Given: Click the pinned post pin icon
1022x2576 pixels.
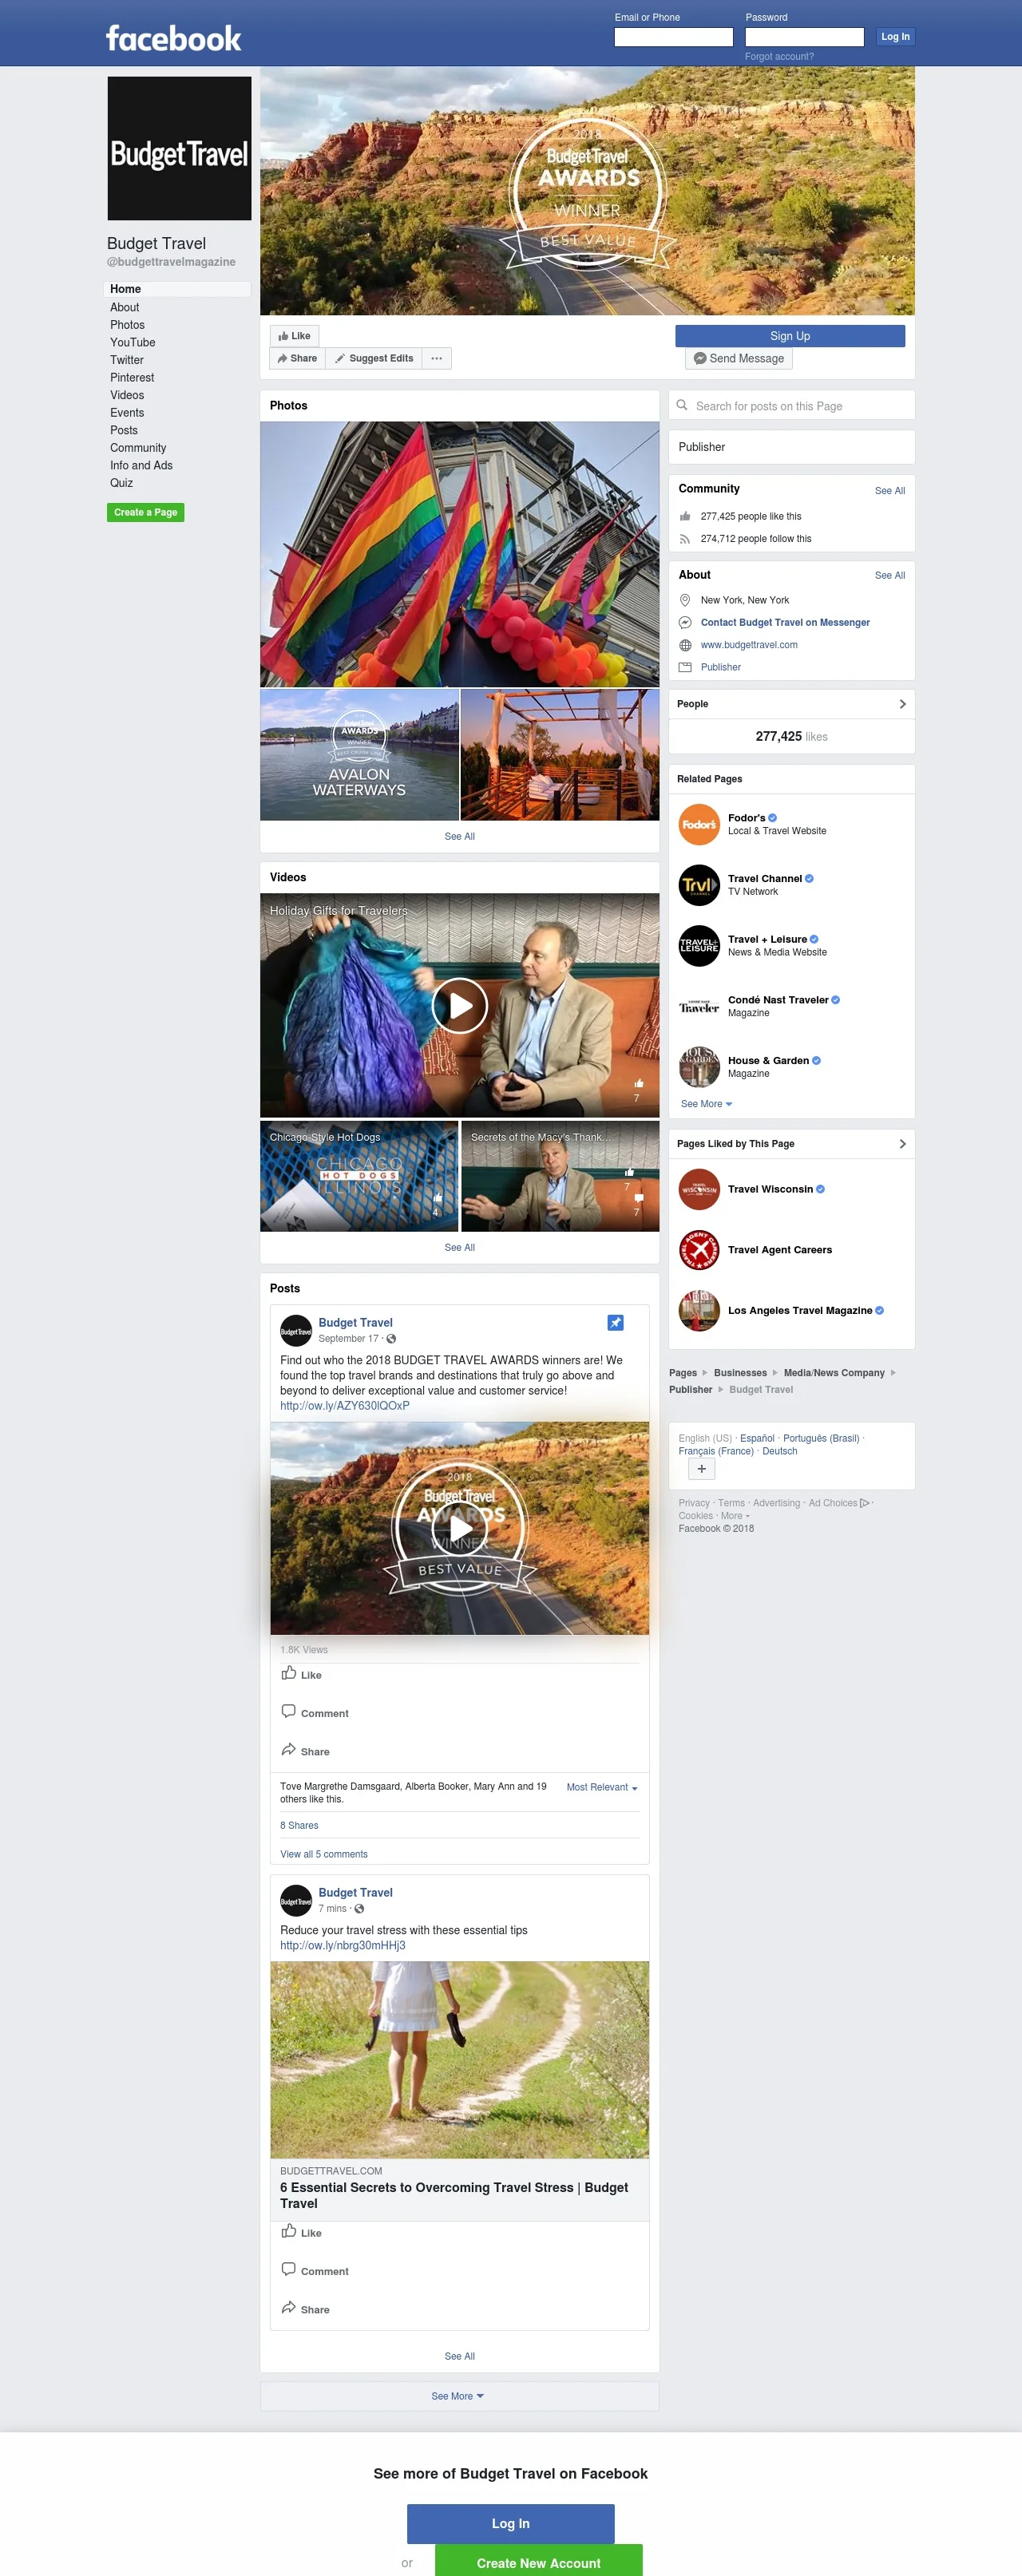Looking at the screenshot, I should [x=616, y=1322].
